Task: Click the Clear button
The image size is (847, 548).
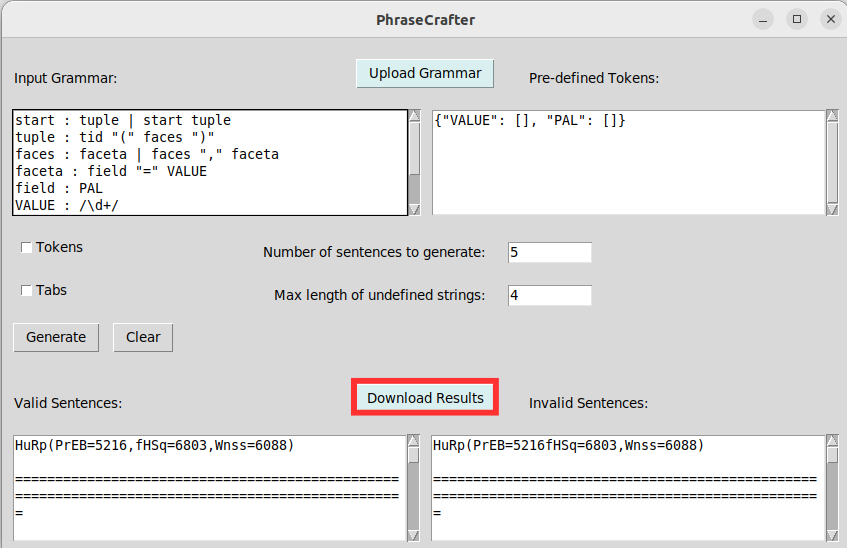Action: click(143, 337)
